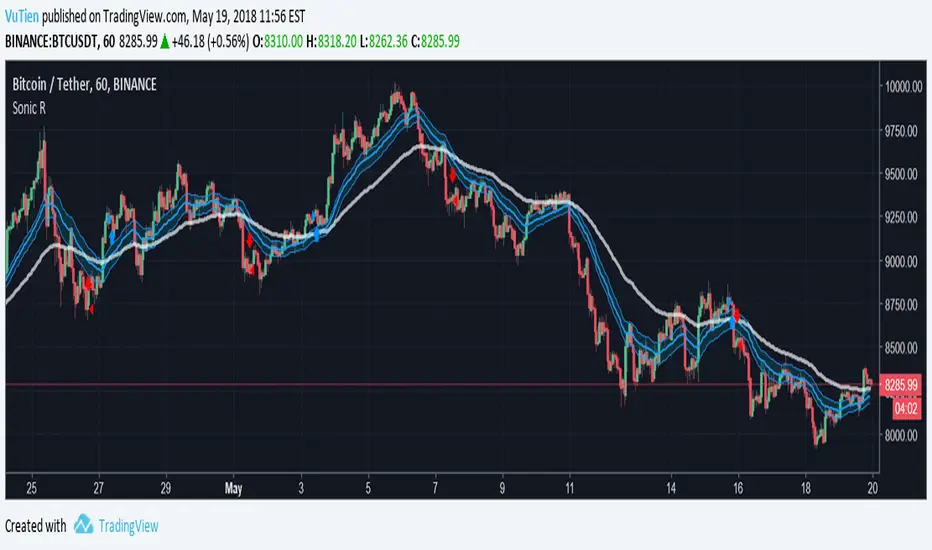Click the May label on time axis
932x550 pixels.
[234, 489]
